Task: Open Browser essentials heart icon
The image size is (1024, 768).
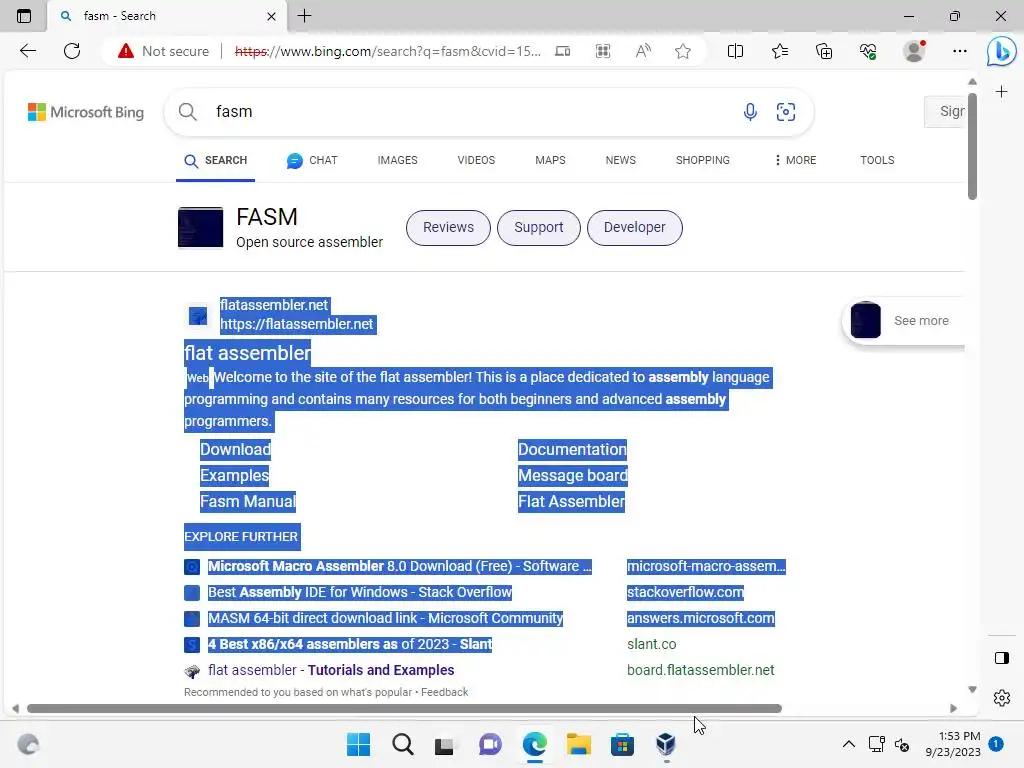Action: point(868,51)
